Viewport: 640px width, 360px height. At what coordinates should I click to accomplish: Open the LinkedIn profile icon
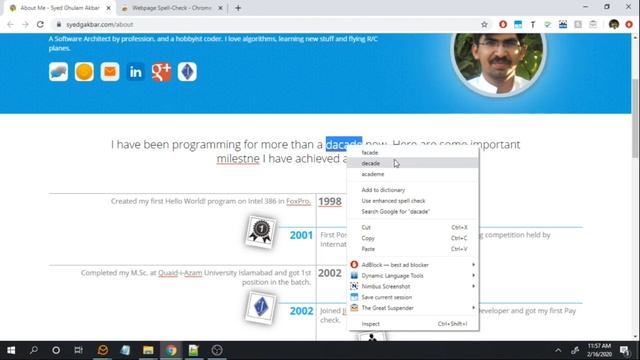136,72
